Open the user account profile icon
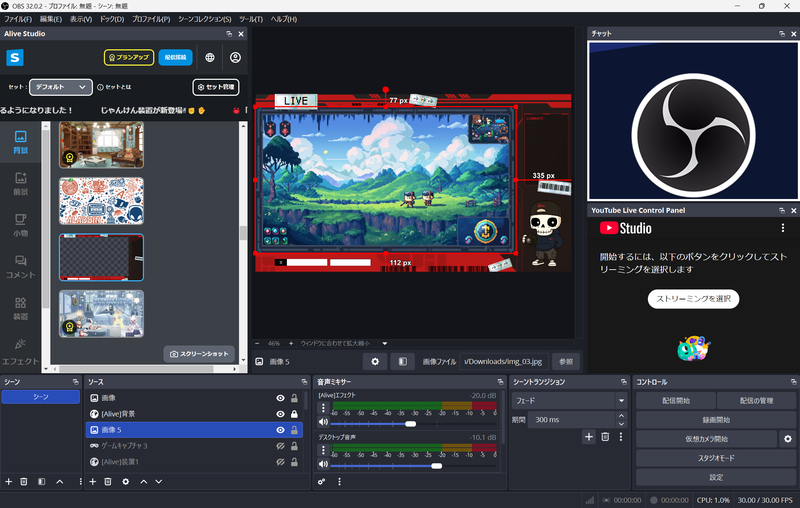This screenshot has height=508, width=800. 235,58
